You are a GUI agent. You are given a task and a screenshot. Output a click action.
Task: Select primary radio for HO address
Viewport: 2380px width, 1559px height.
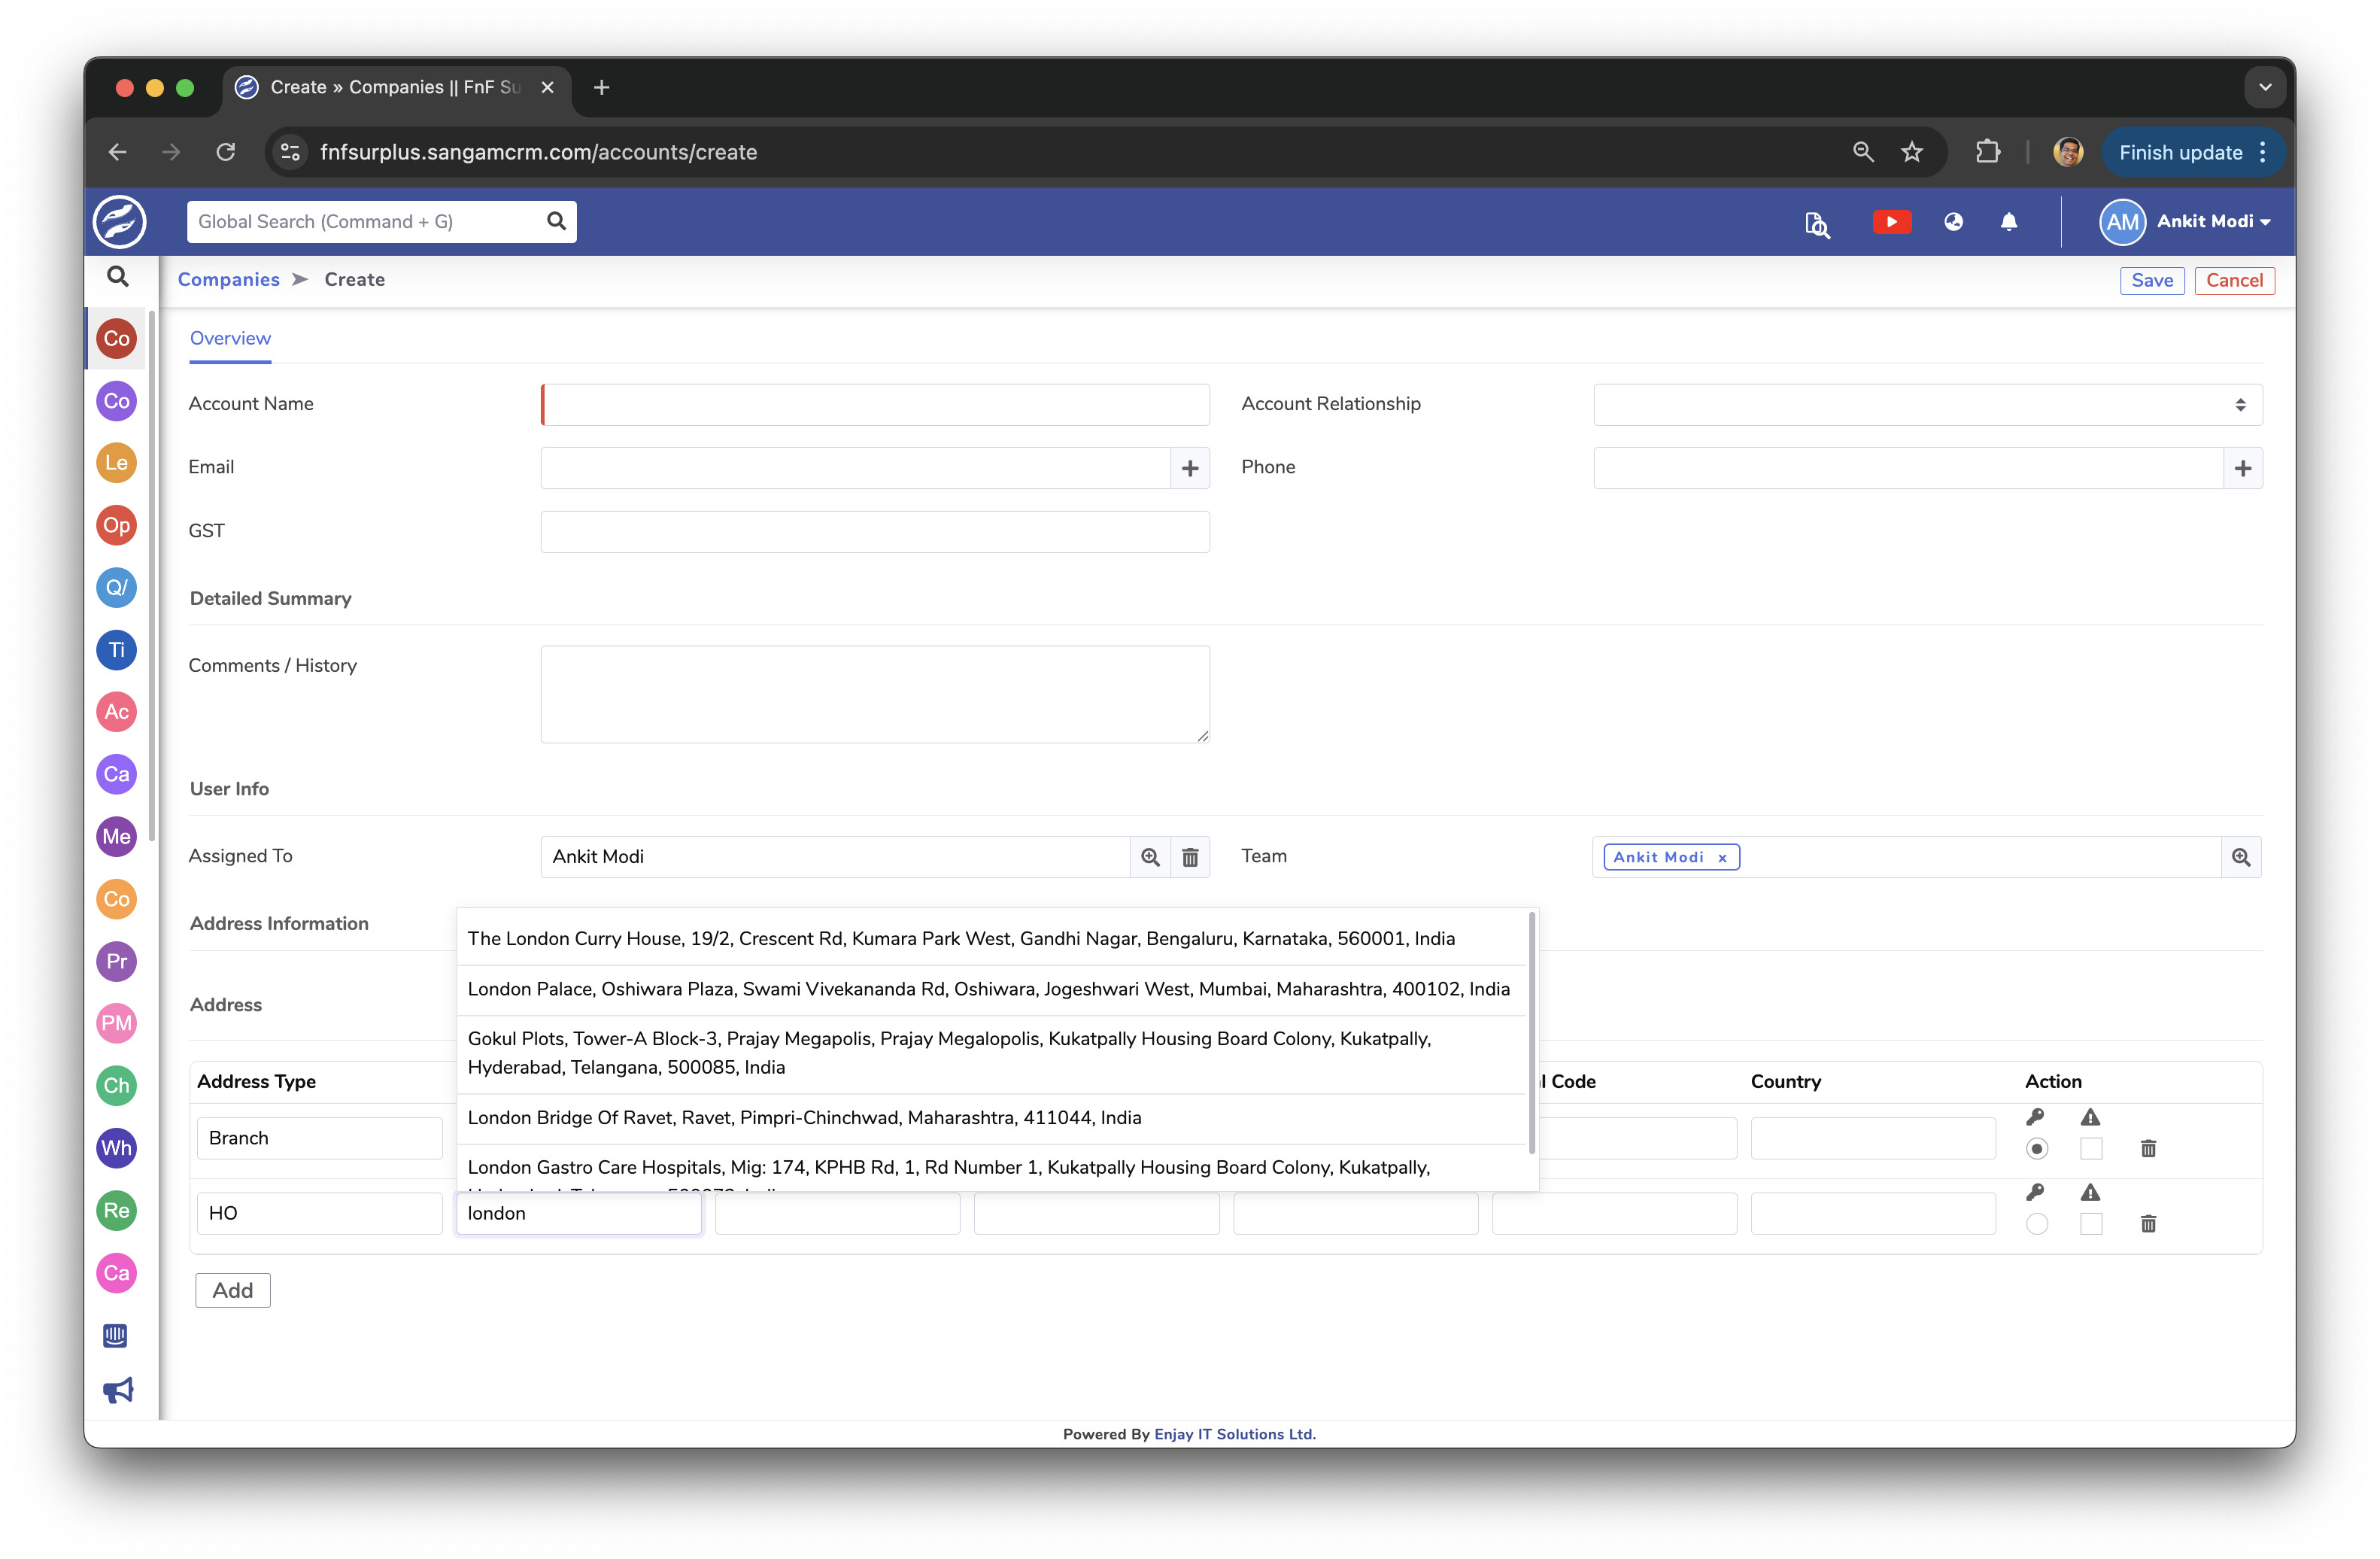click(2036, 1224)
